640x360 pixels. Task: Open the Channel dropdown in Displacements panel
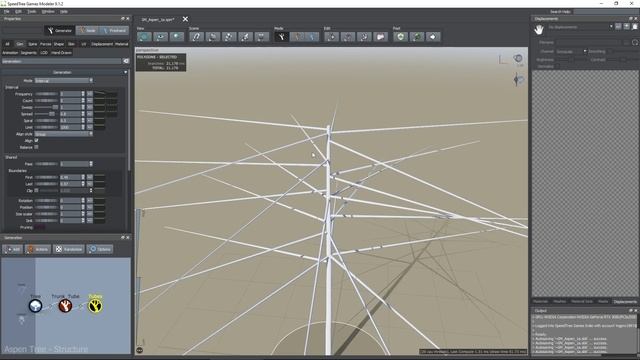(571, 51)
